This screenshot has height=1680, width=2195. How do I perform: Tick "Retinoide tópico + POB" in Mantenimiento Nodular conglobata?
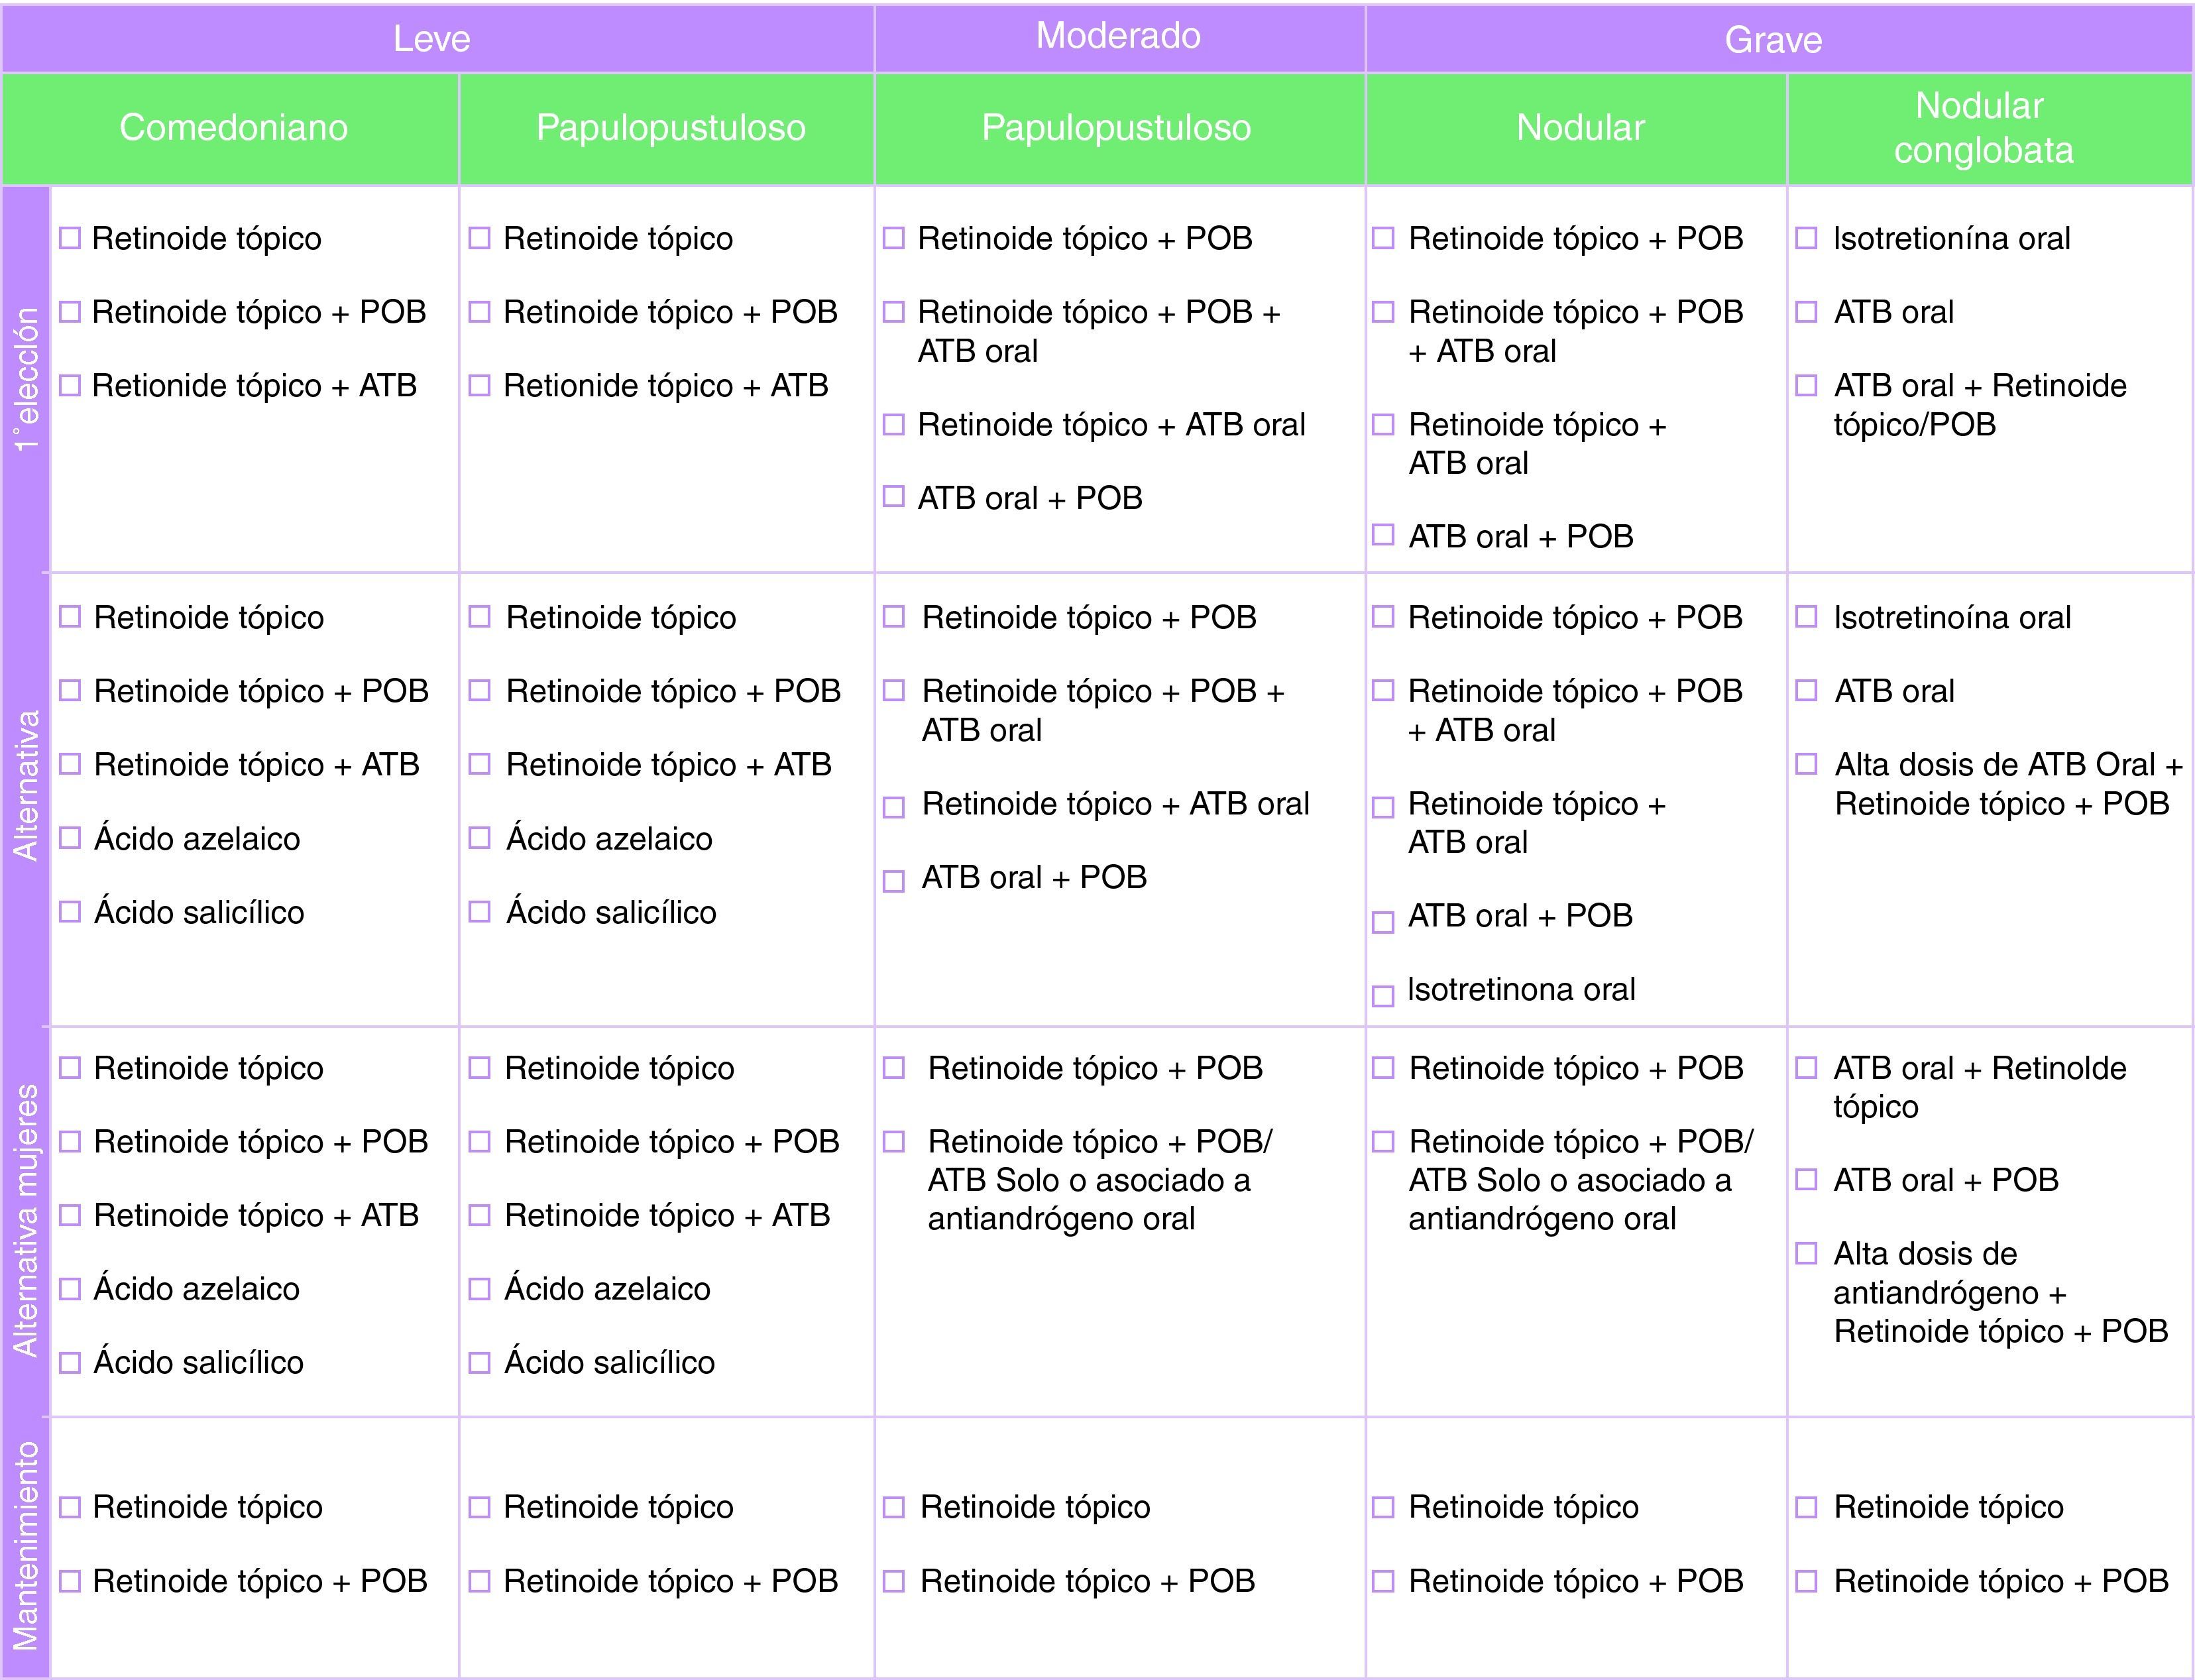click(1806, 1581)
